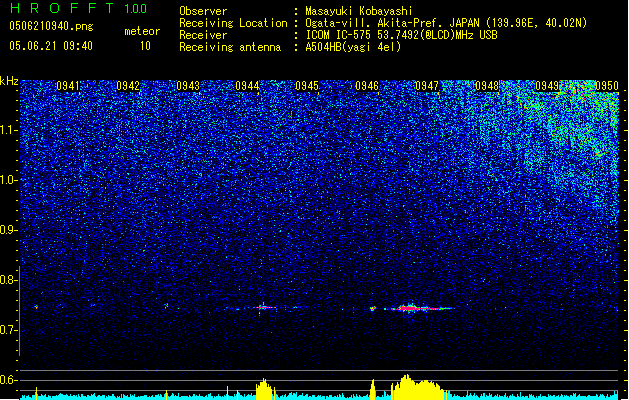Click the 0.9 kHz axis label

[x=9, y=230]
